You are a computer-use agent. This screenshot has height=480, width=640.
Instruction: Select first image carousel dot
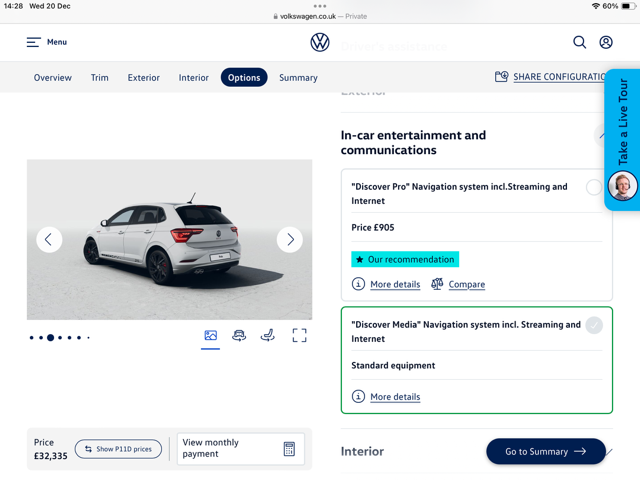pyautogui.click(x=31, y=338)
